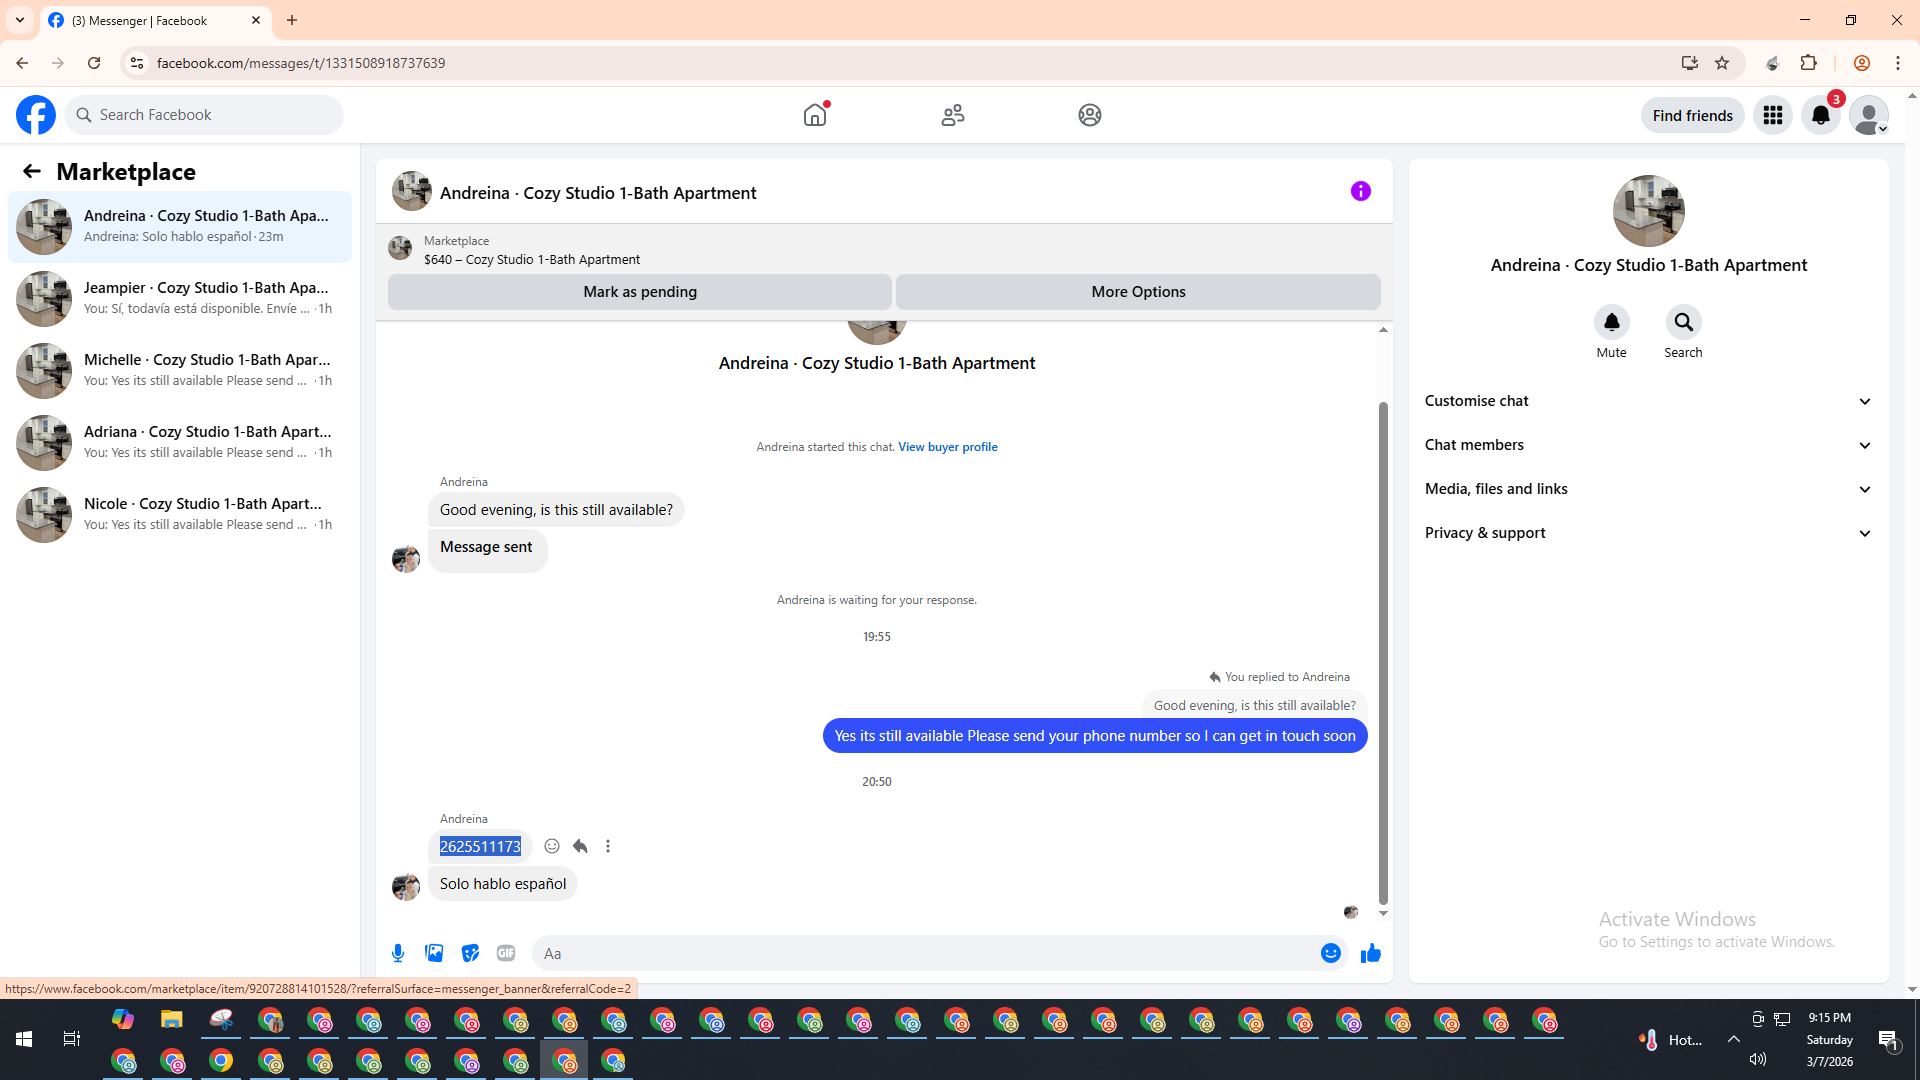Go back one page in browser
This screenshot has width=1920, height=1080.
click(22, 63)
